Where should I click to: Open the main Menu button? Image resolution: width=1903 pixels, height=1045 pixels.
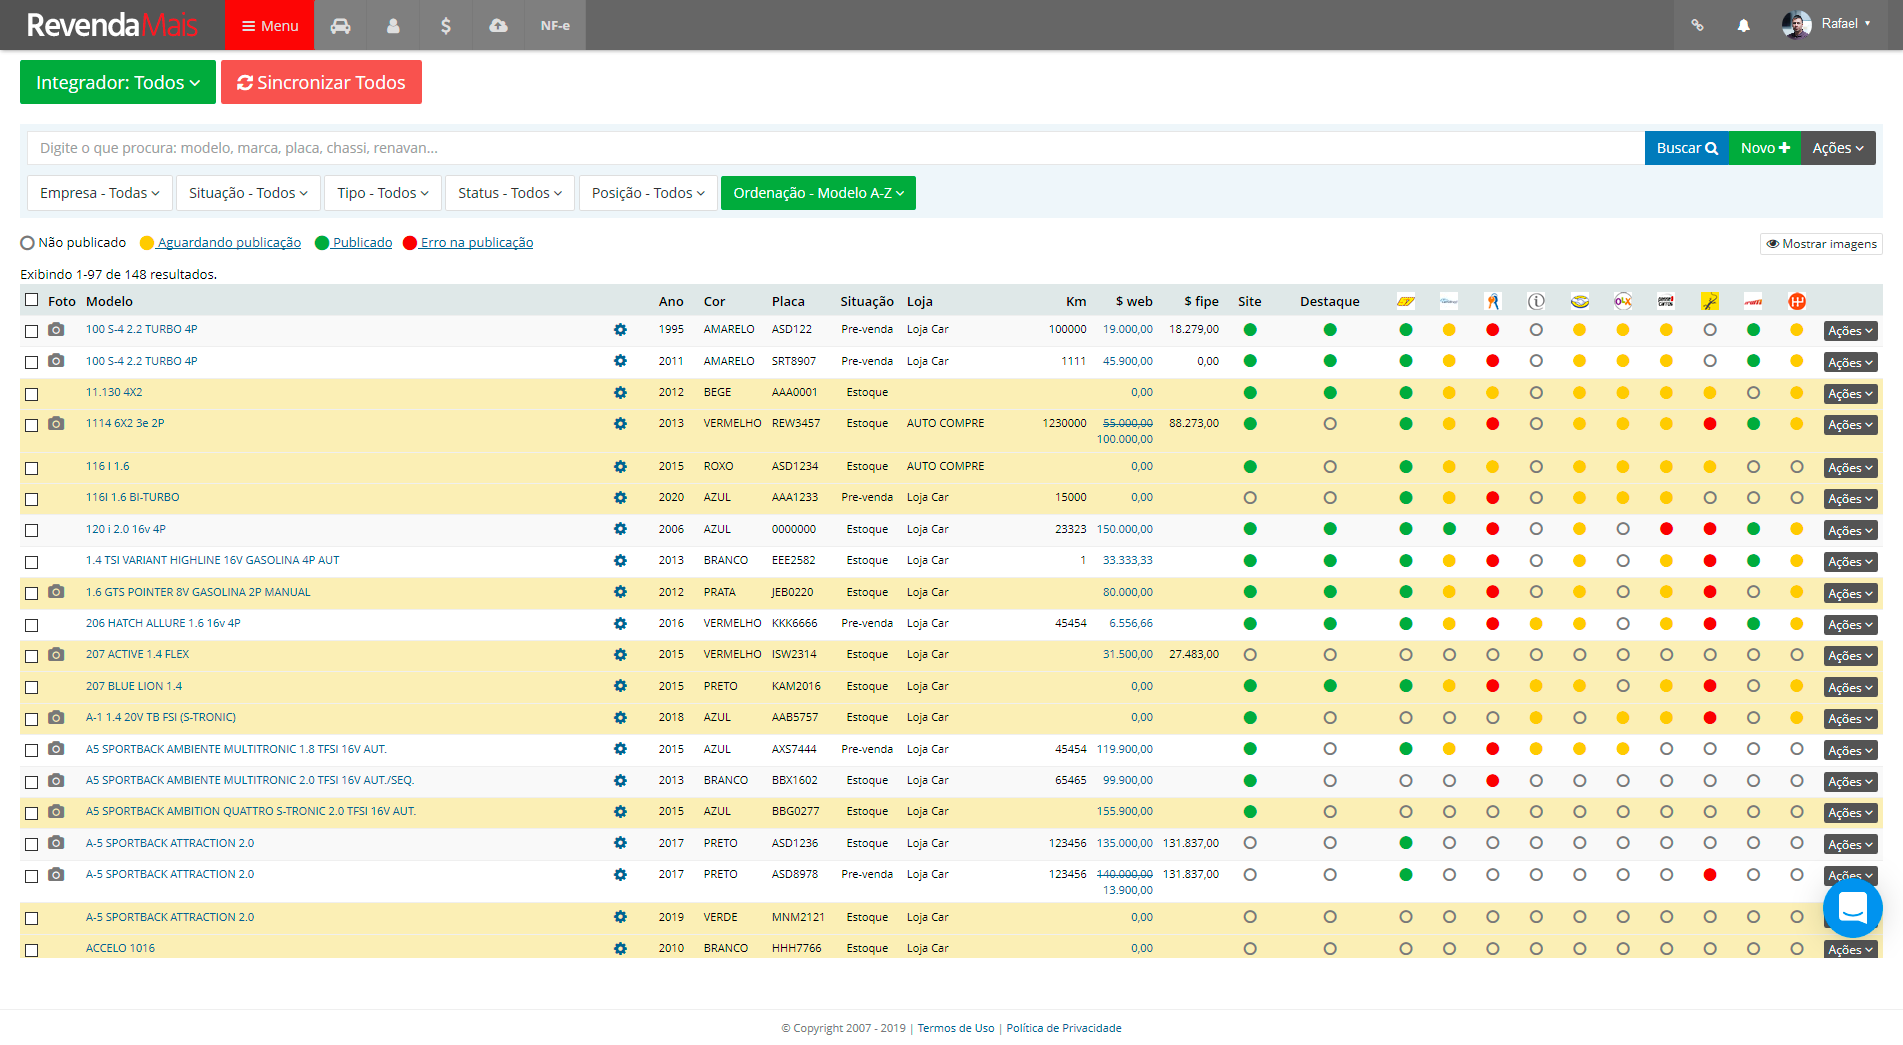pos(270,25)
